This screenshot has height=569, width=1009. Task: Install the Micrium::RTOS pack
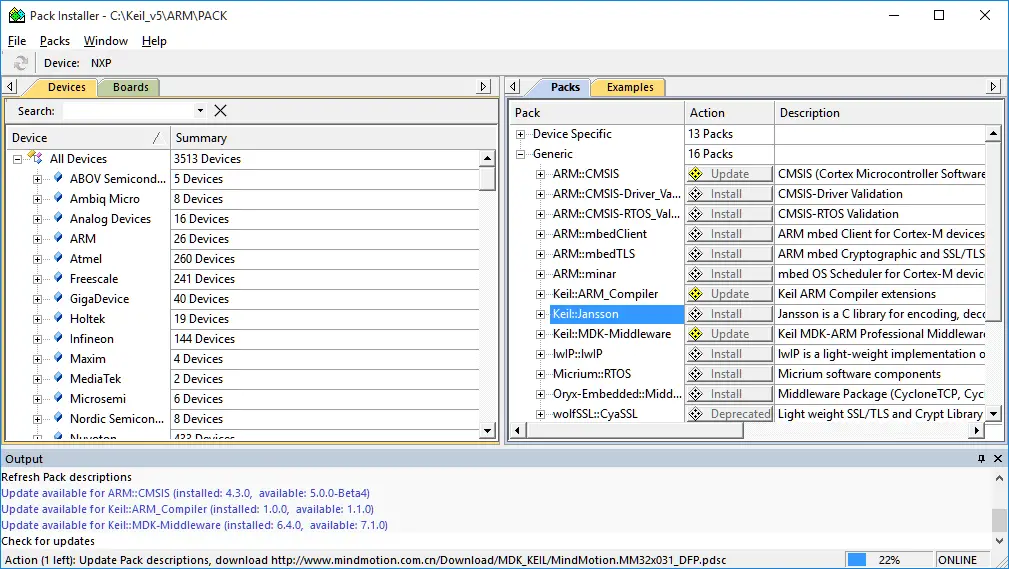(x=729, y=373)
